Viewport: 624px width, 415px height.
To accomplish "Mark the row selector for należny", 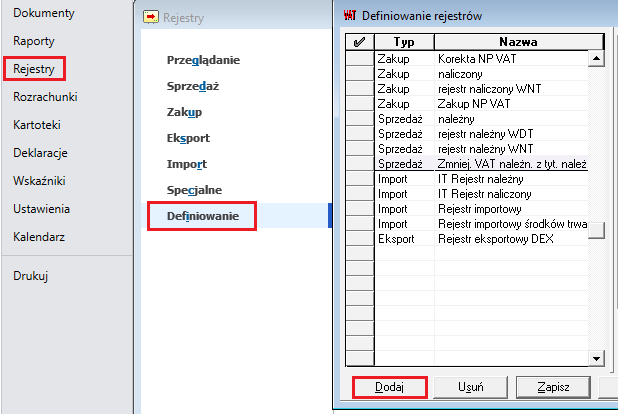I will (360, 119).
